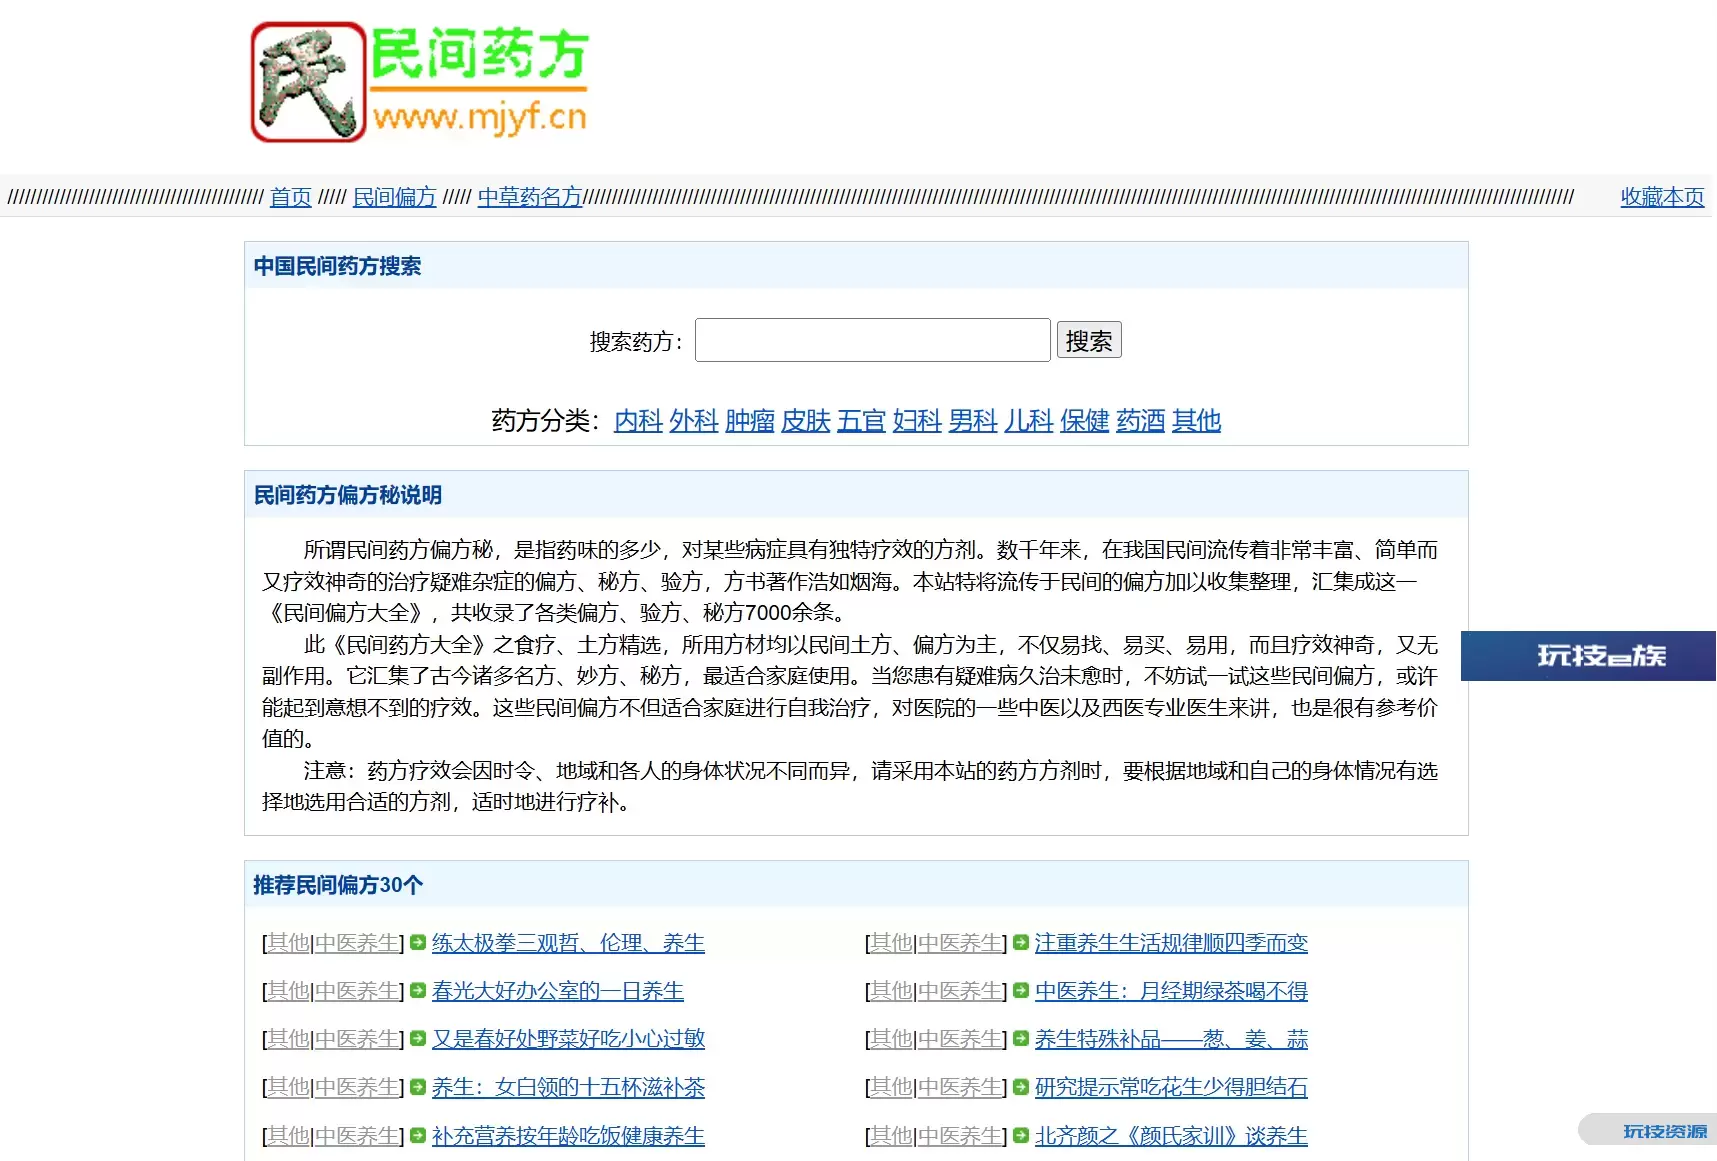
Task: Click the 玩技e族 side banner
Action: click(x=1588, y=656)
